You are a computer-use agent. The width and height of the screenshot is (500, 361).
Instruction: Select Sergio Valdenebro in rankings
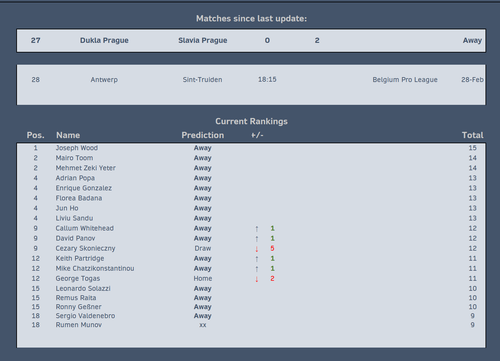tap(85, 316)
